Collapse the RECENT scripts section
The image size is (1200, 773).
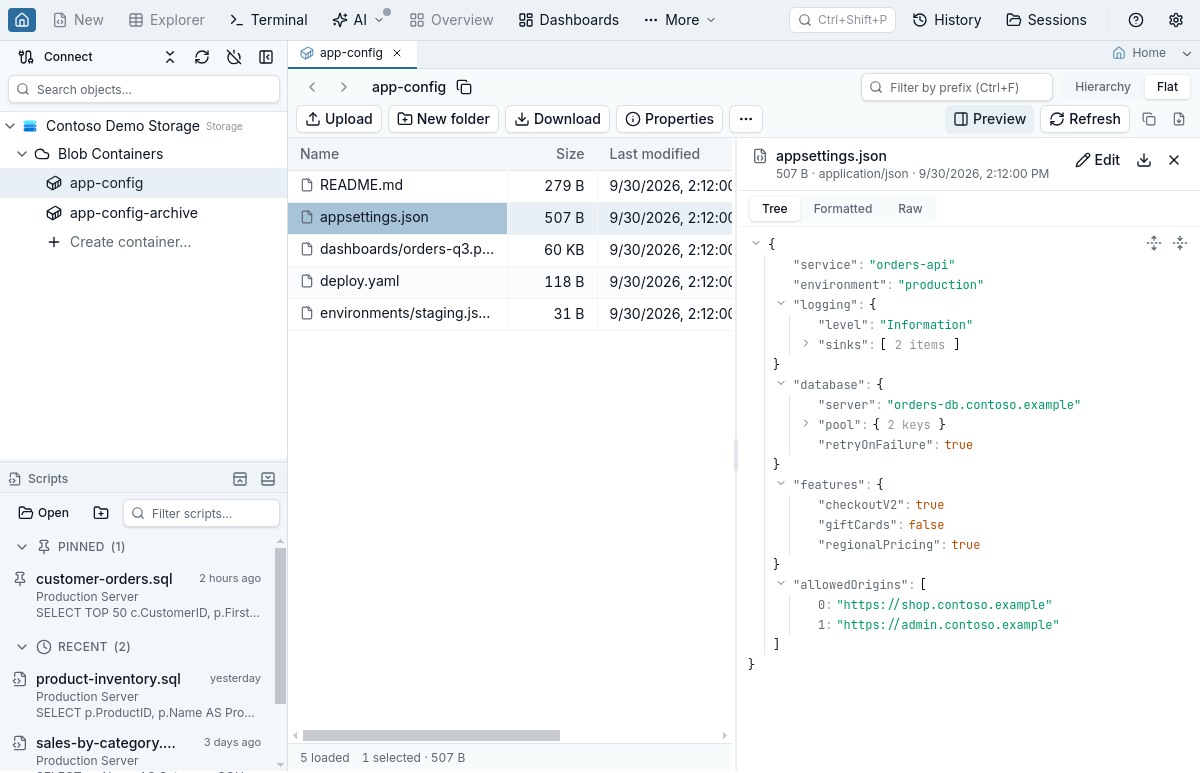(x=22, y=647)
